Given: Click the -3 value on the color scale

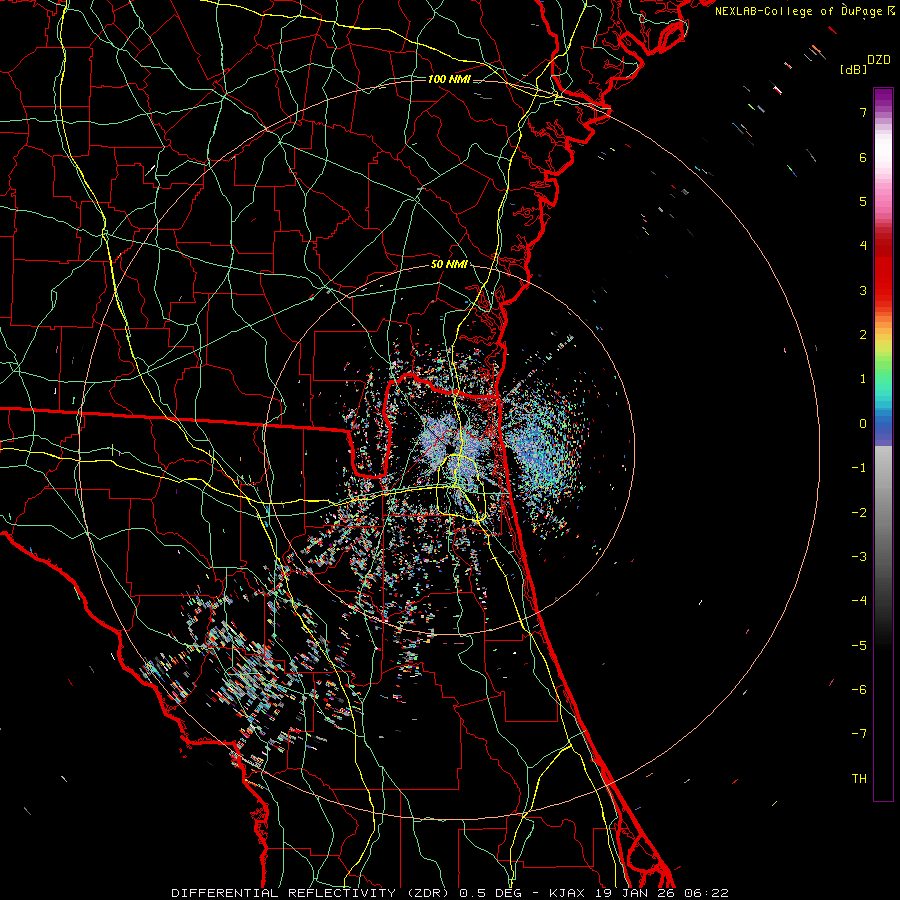Looking at the screenshot, I should pos(859,556).
